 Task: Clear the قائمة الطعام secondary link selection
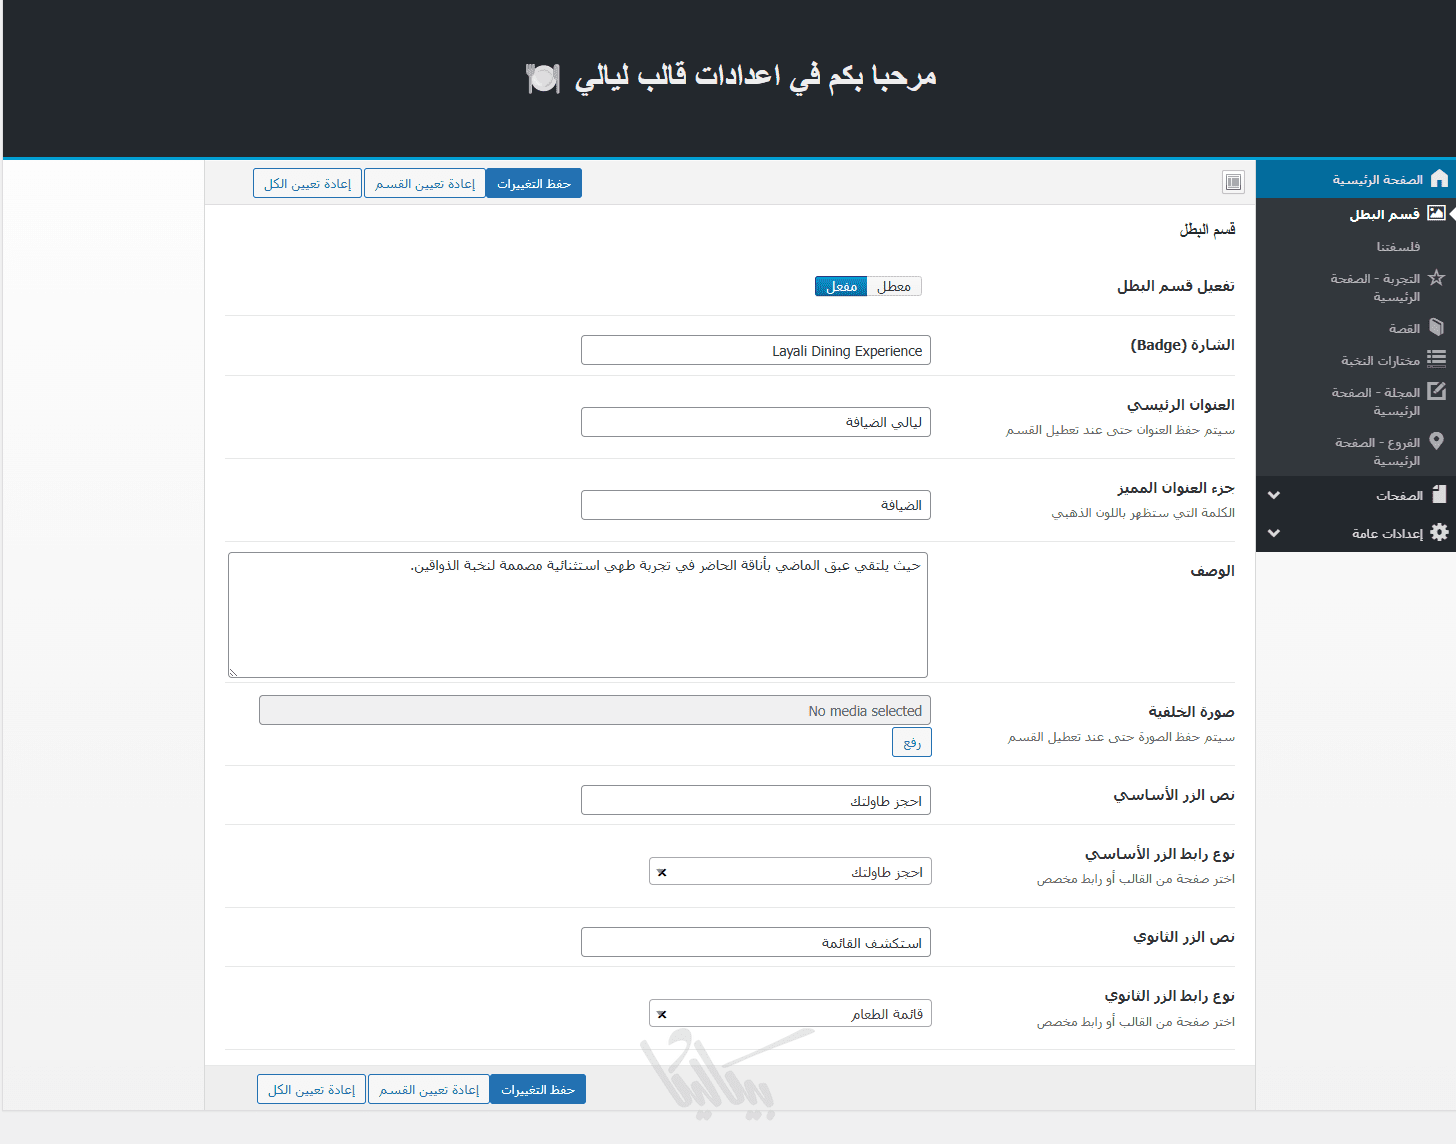(662, 1014)
